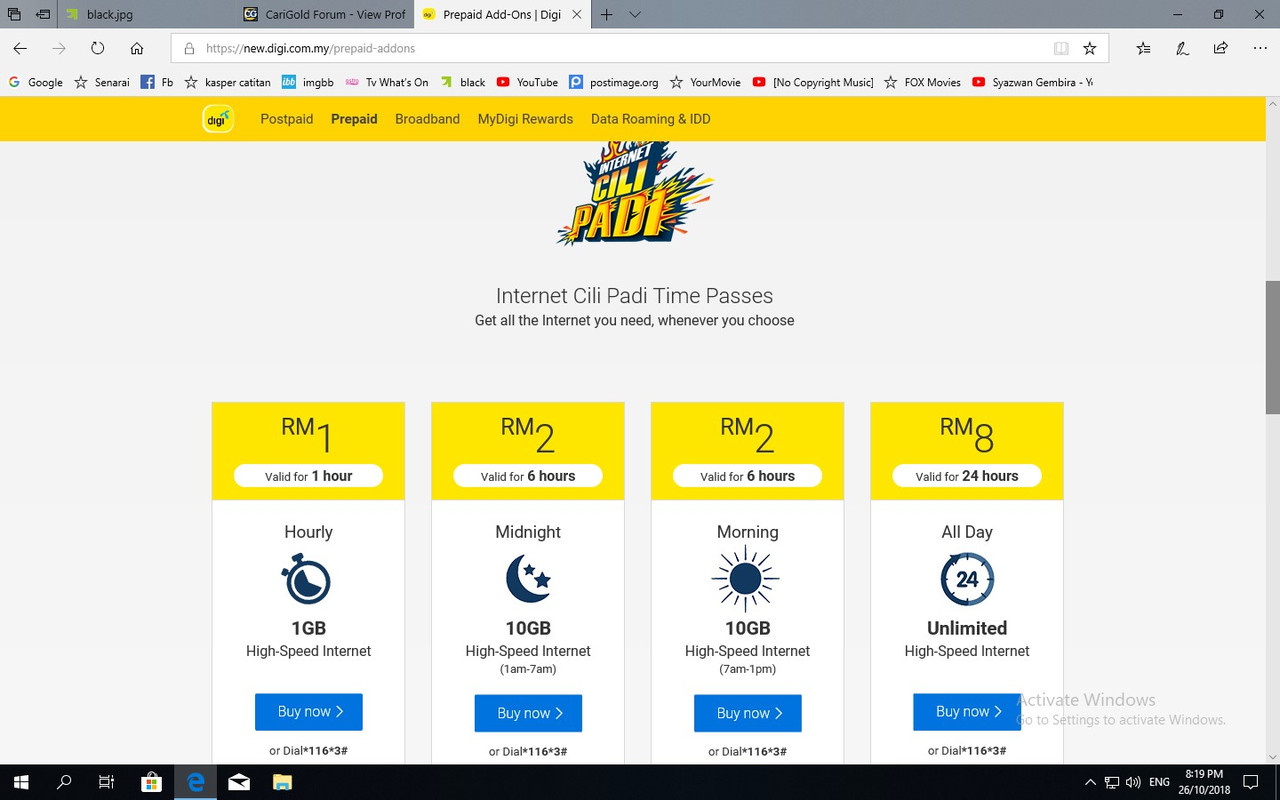The width and height of the screenshot is (1280, 800).
Task: Open Action Center notifications icon
Action: coord(1251,782)
